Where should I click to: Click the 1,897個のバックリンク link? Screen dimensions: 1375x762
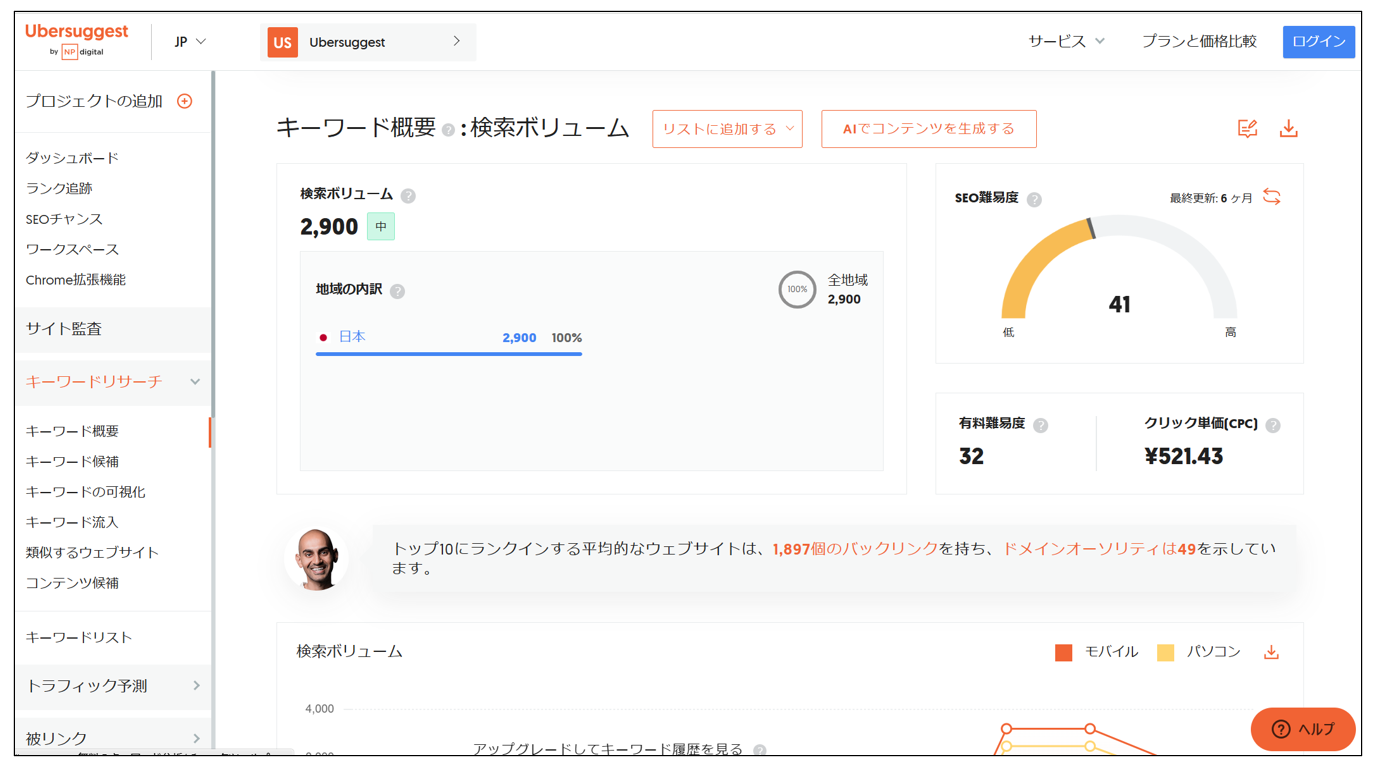tap(855, 549)
